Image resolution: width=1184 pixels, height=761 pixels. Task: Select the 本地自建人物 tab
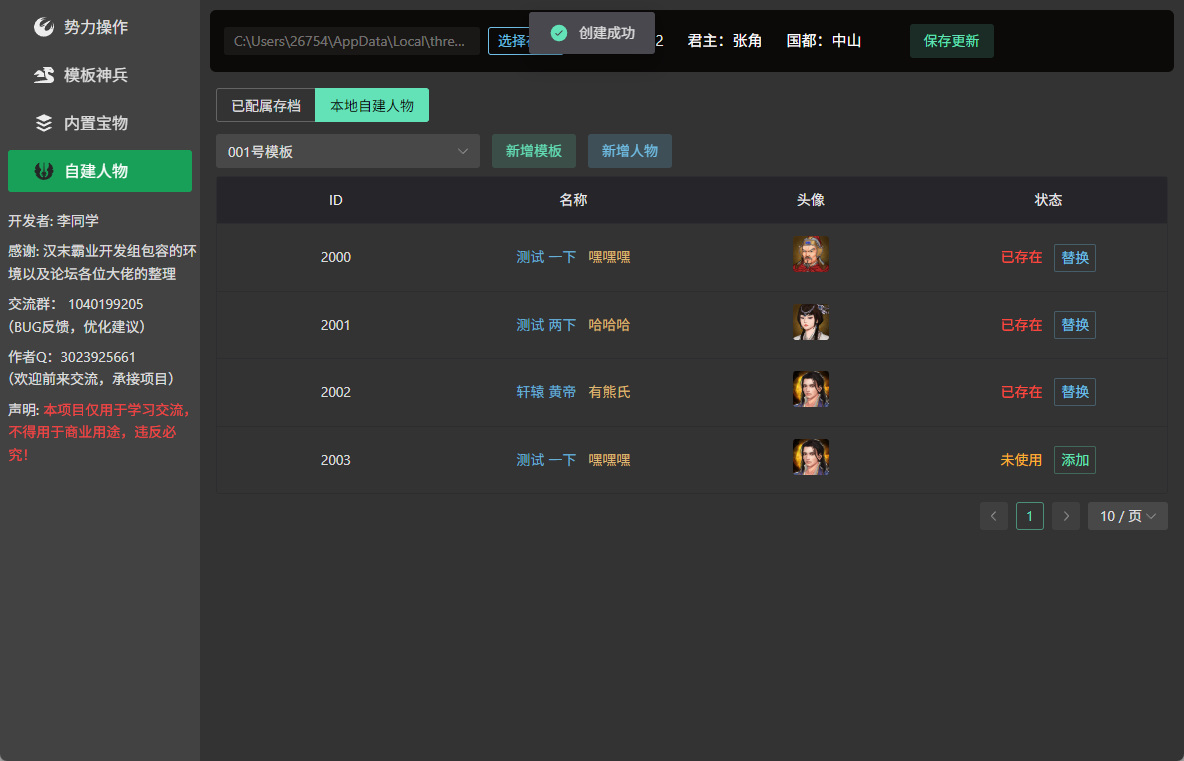point(372,106)
